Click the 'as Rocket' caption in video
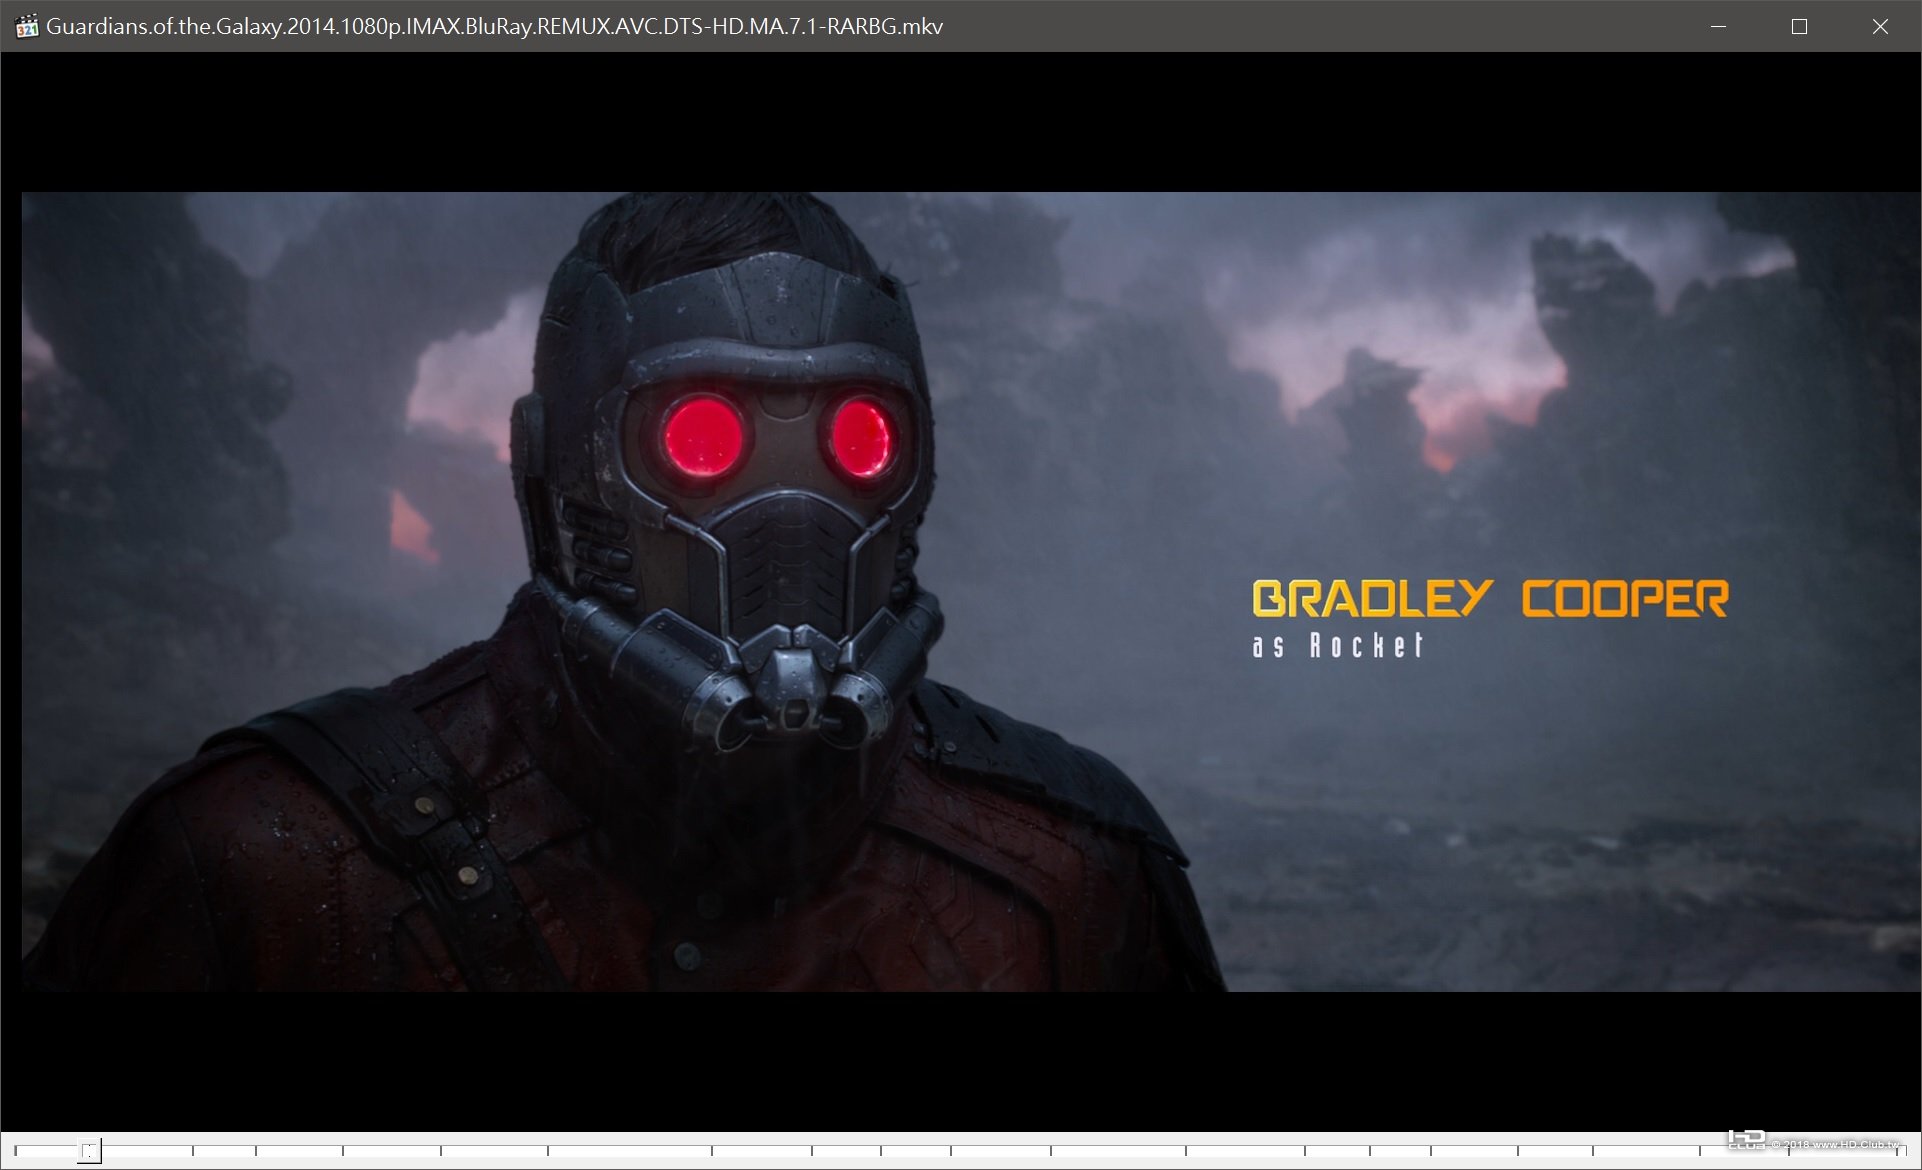1922x1170 pixels. click(x=1338, y=646)
